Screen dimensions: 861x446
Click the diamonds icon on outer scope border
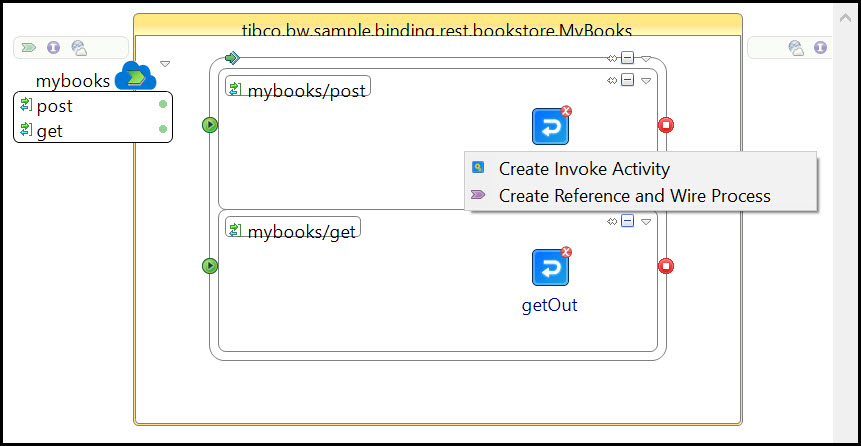[x=612, y=58]
